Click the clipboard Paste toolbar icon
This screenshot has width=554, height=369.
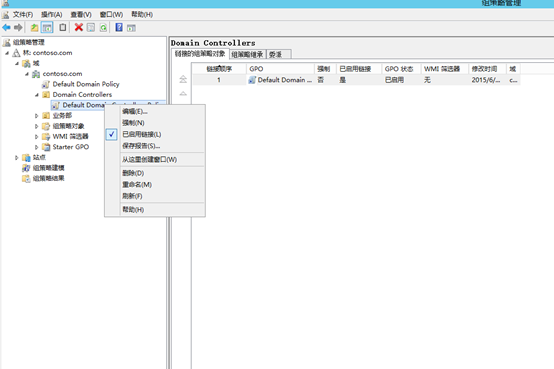point(63,27)
